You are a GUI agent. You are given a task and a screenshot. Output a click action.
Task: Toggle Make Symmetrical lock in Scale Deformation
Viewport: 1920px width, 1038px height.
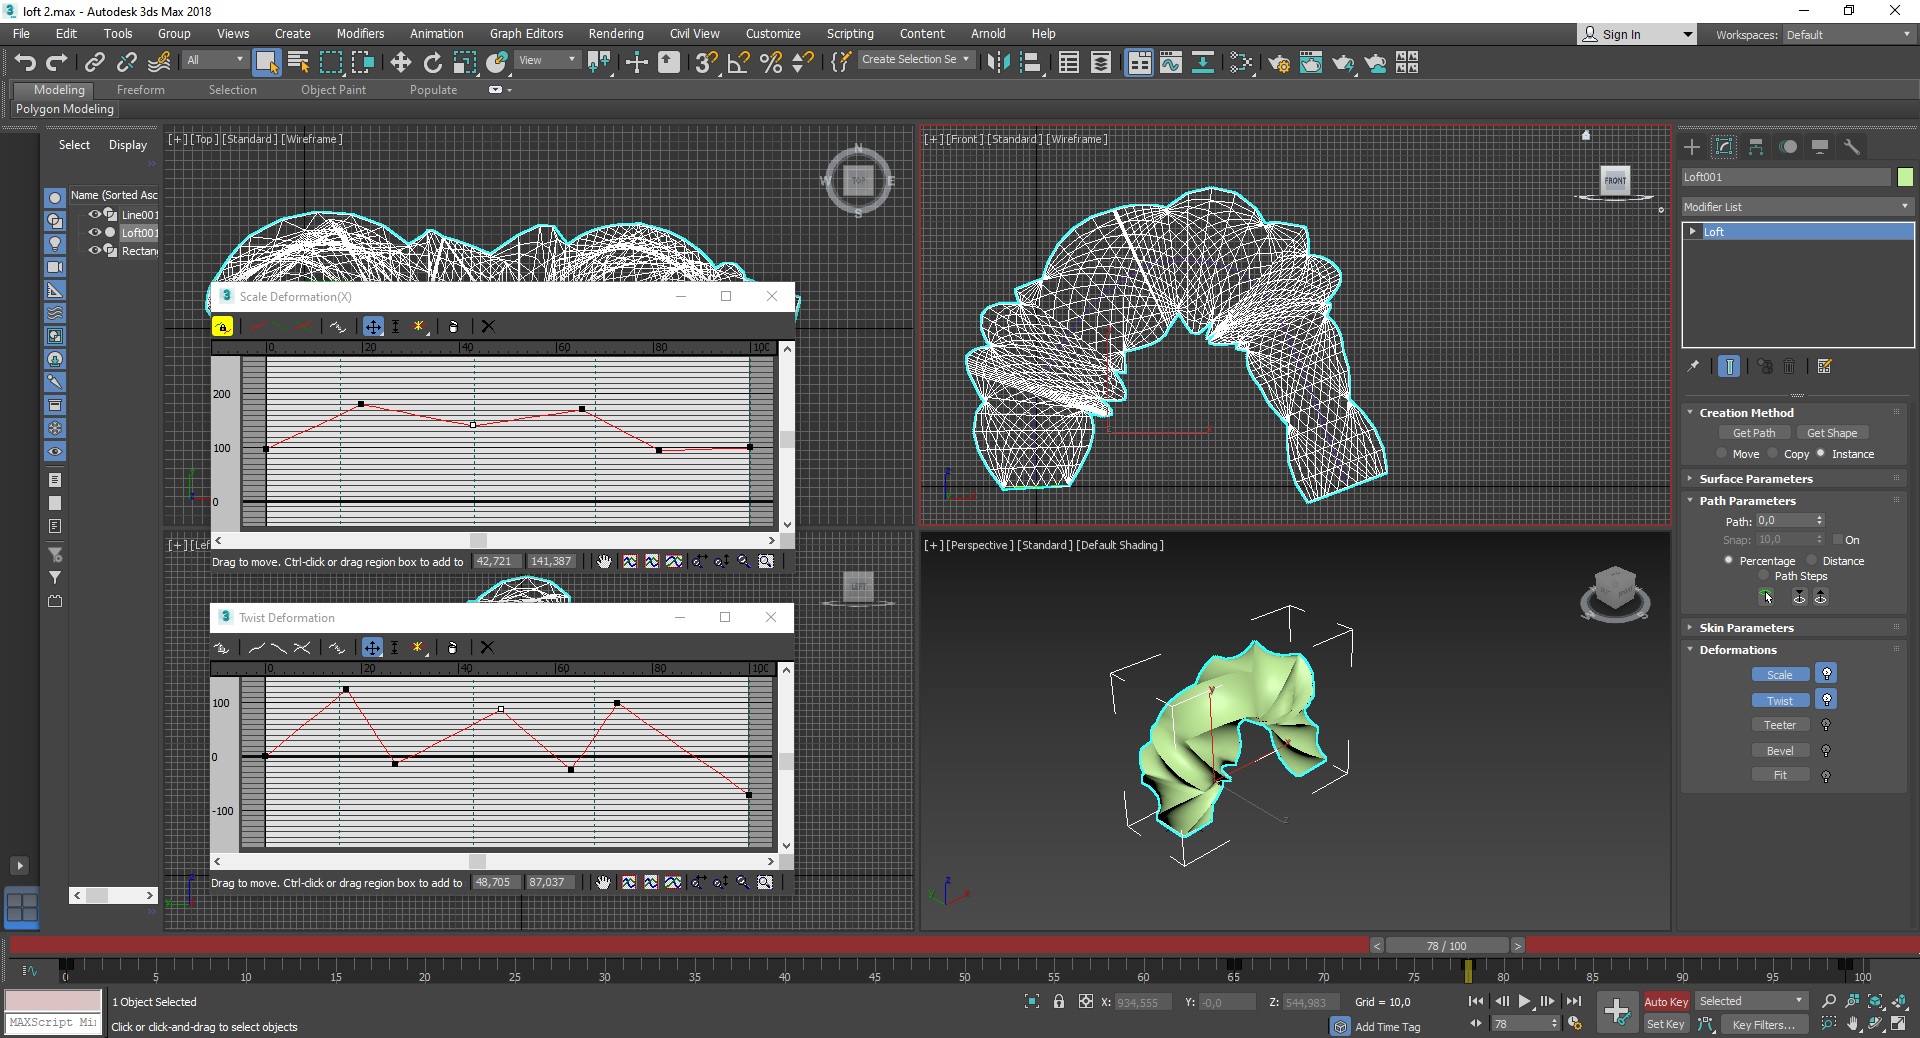coord(222,326)
